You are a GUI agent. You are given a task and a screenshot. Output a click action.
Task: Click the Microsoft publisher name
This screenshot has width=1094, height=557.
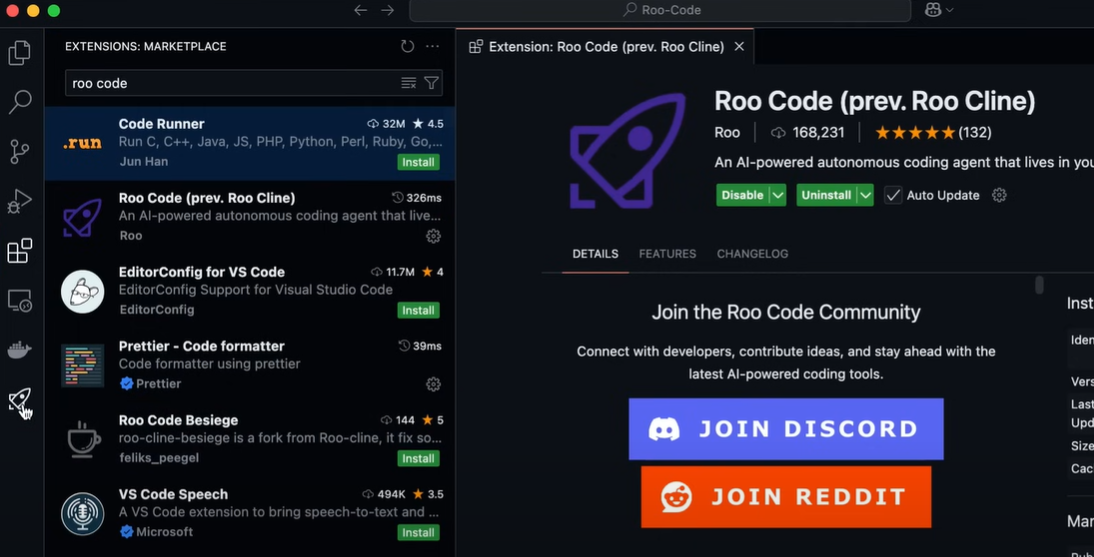pos(165,532)
